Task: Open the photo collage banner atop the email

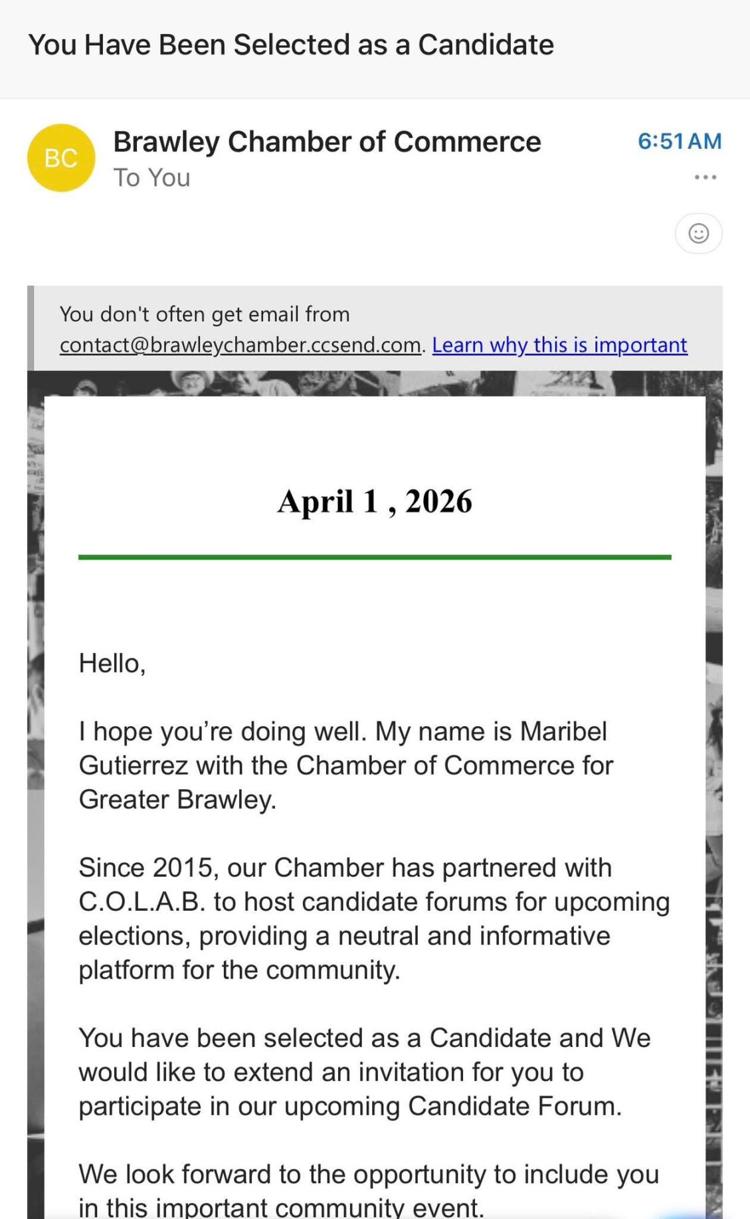Action: pos(375,384)
